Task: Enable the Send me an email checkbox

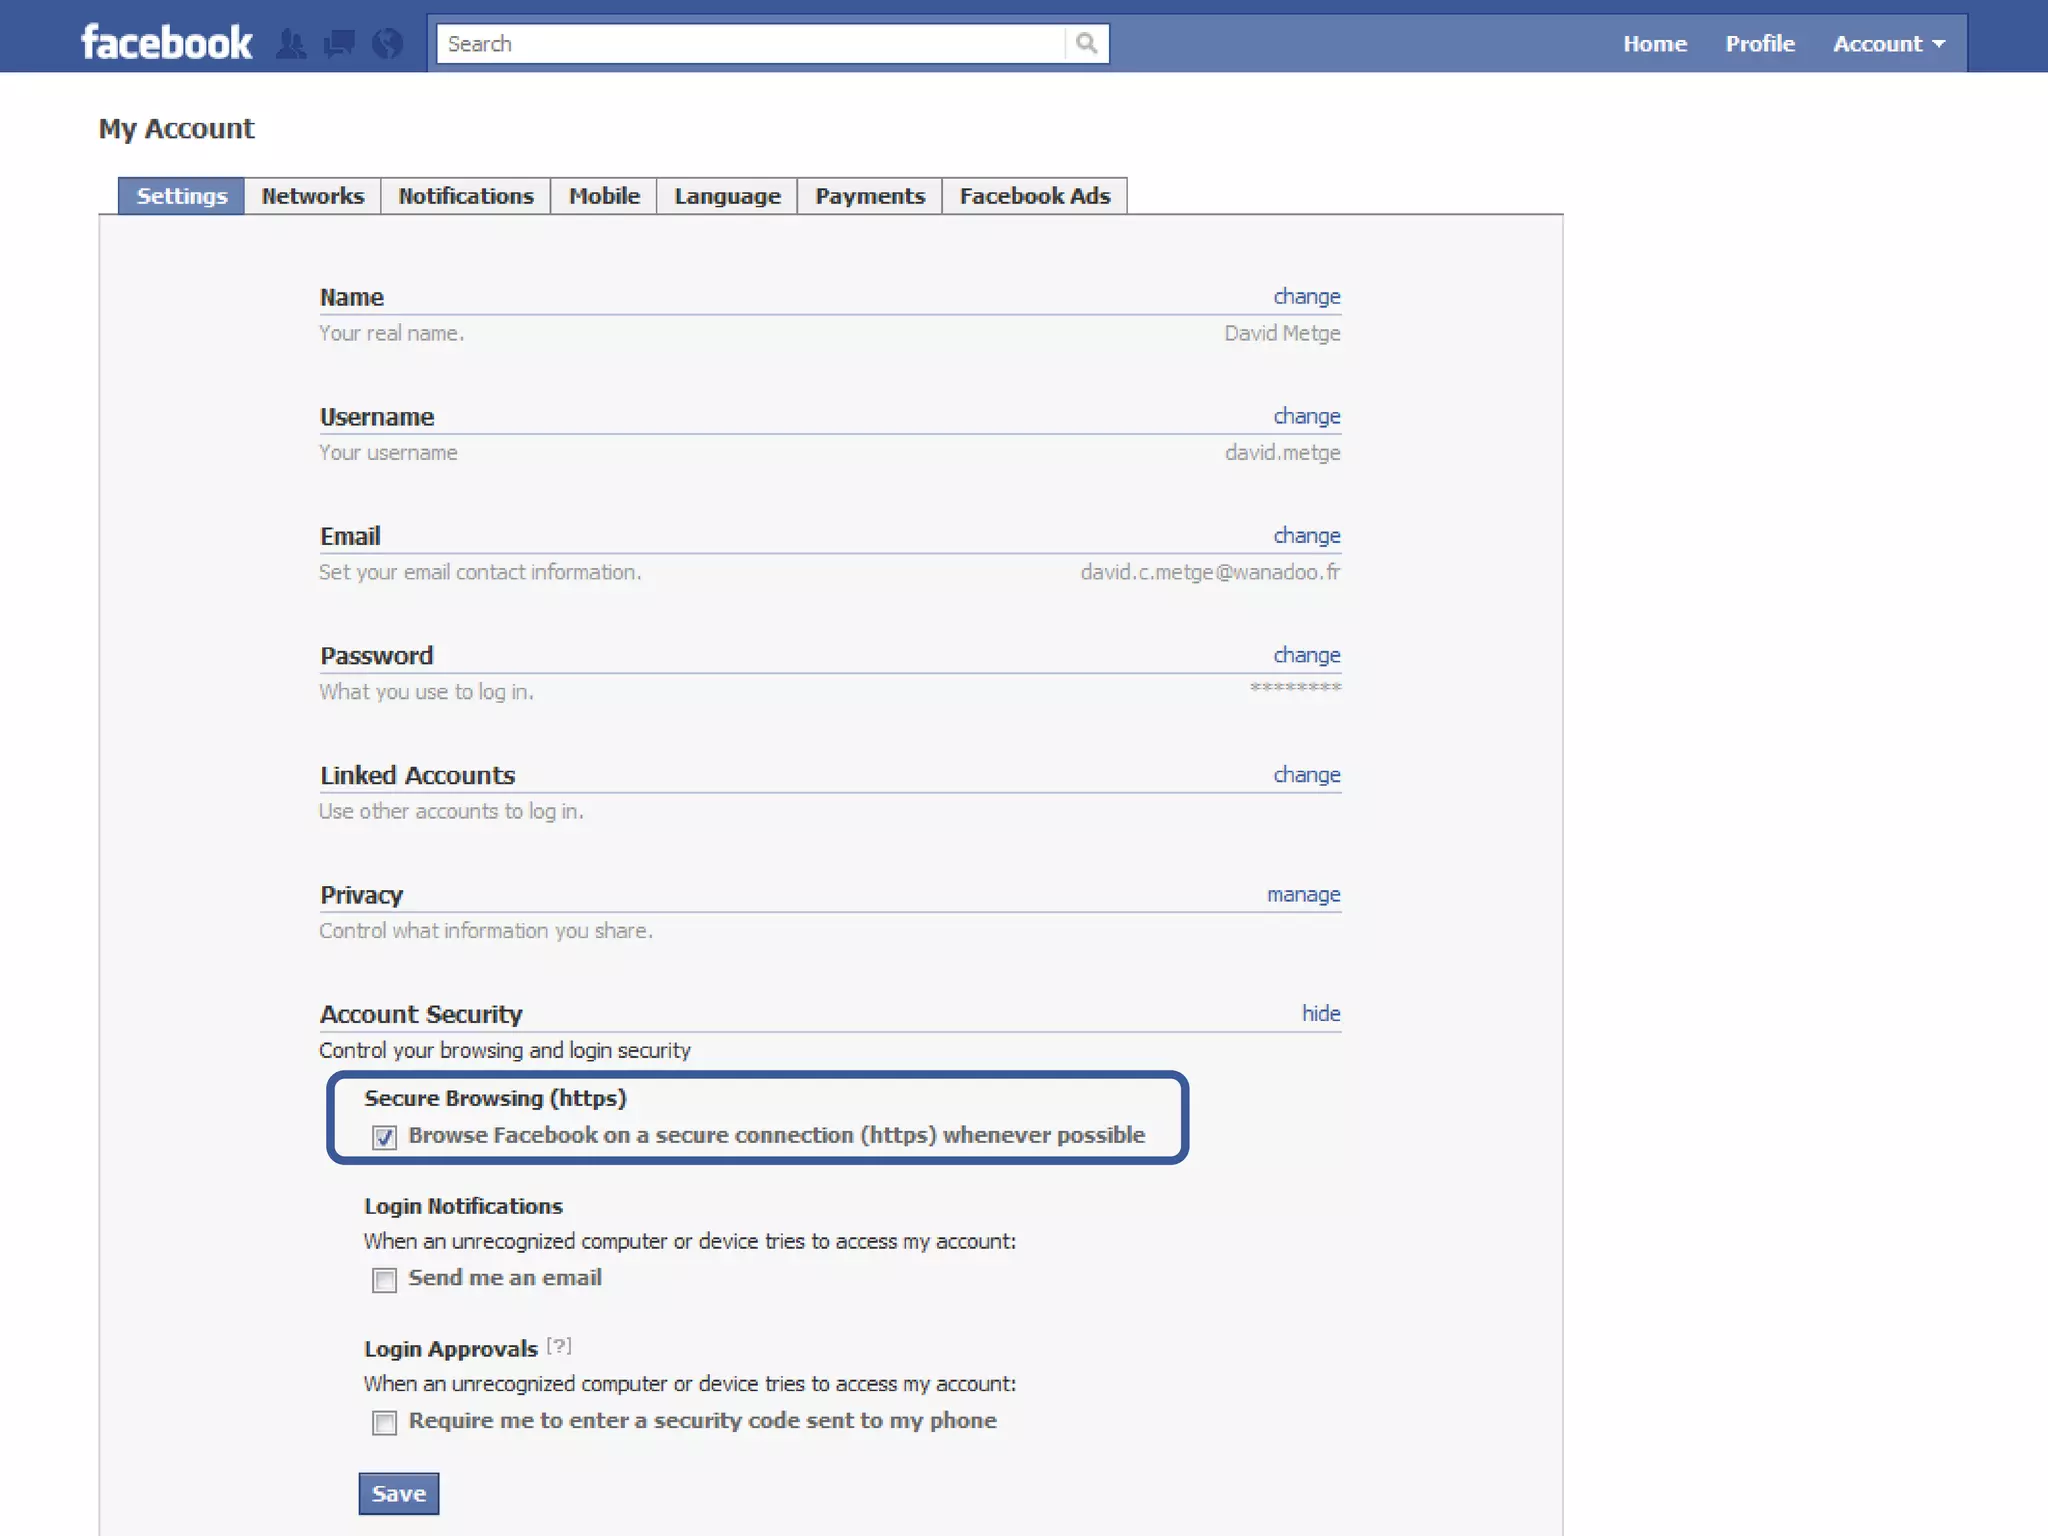Action: click(x=384, y=1280)
